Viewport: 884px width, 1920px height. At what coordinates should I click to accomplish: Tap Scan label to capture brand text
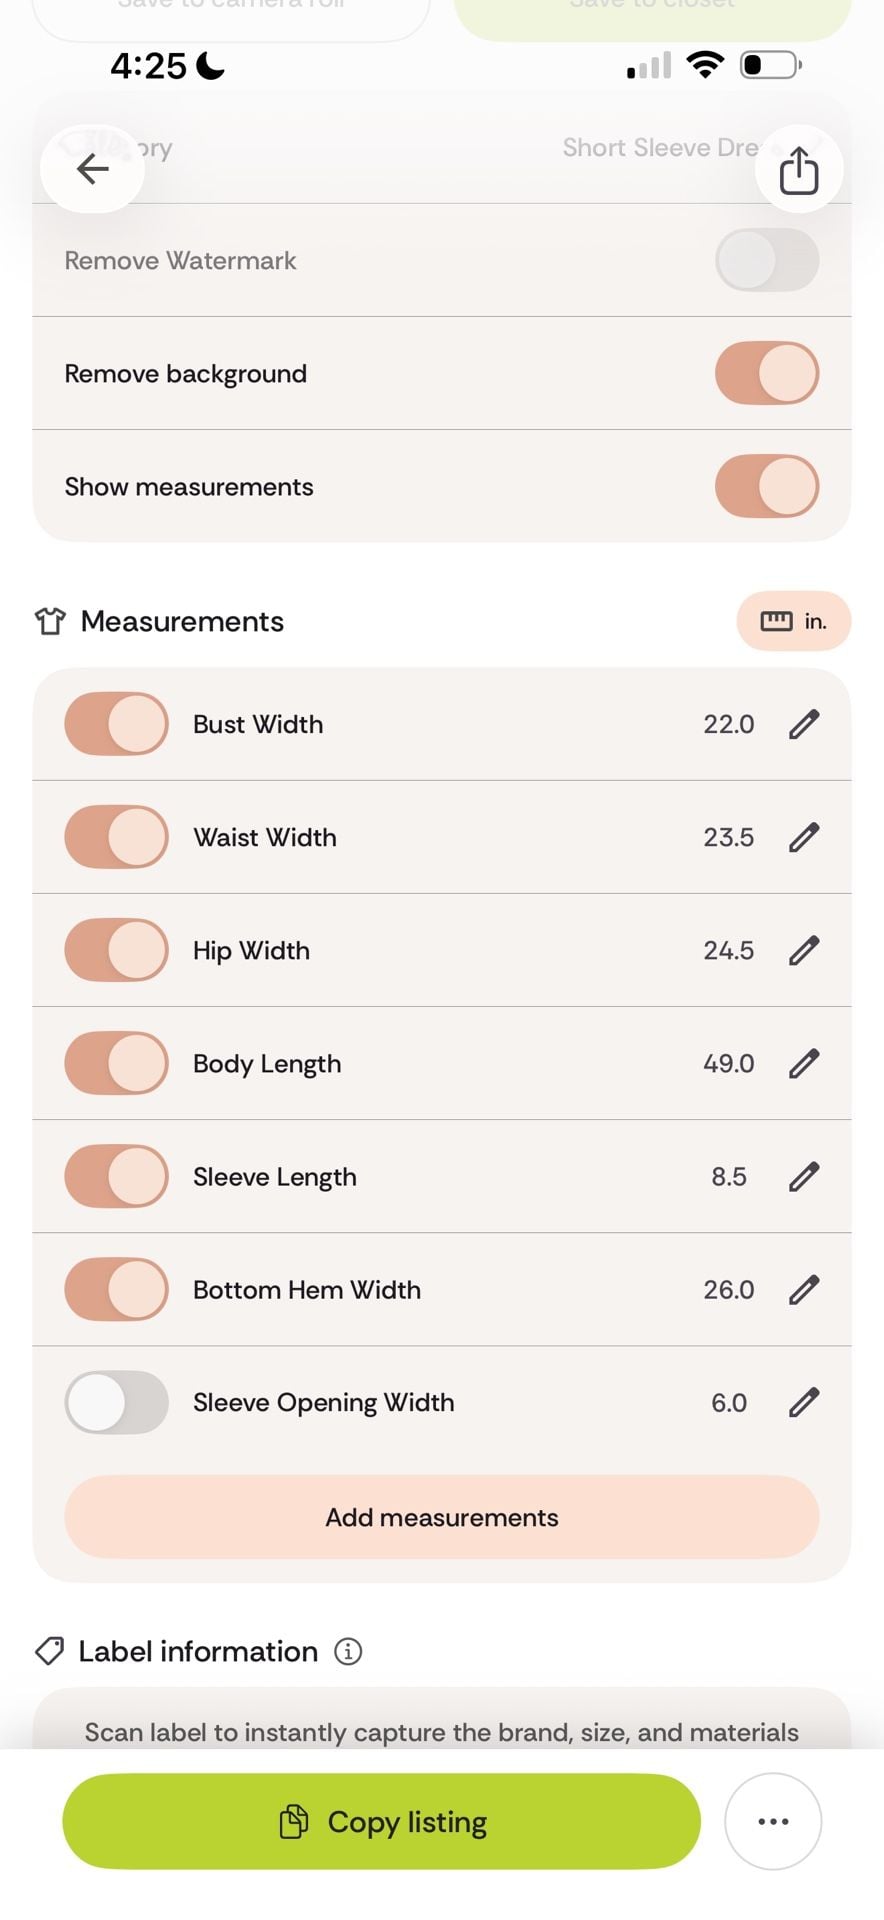(442, 1732)
